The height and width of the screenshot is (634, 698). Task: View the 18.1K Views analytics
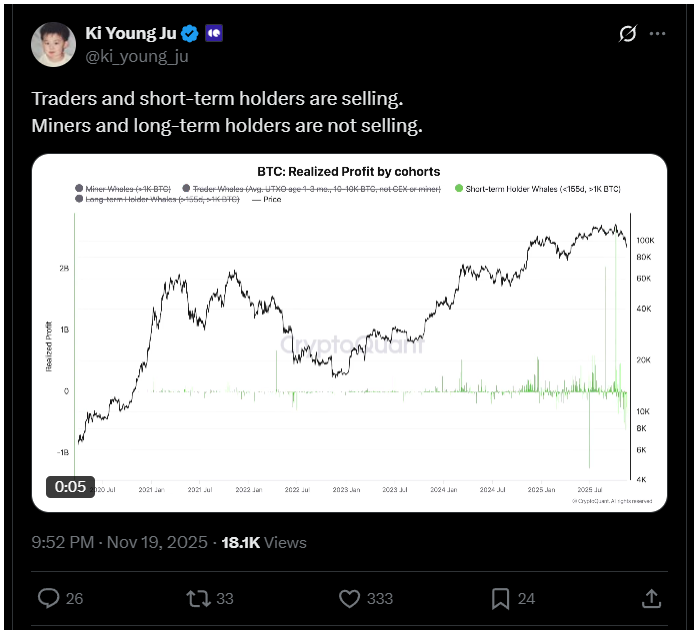(263, 542)
